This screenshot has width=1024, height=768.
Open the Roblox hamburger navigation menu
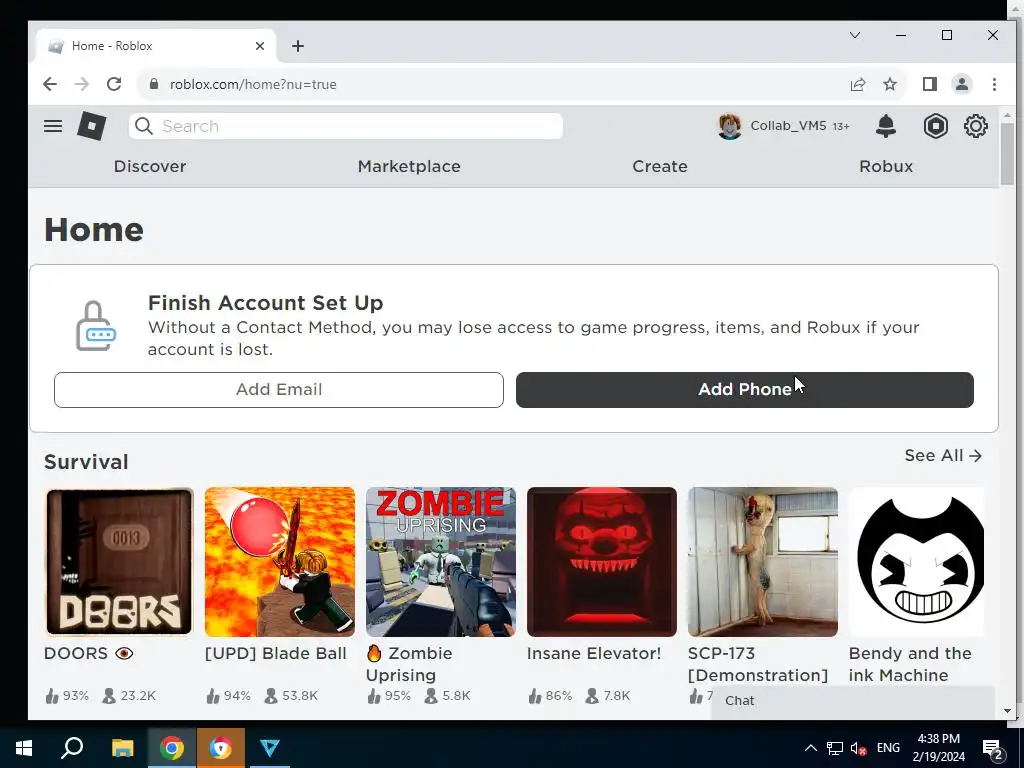(x=53, y=126)
